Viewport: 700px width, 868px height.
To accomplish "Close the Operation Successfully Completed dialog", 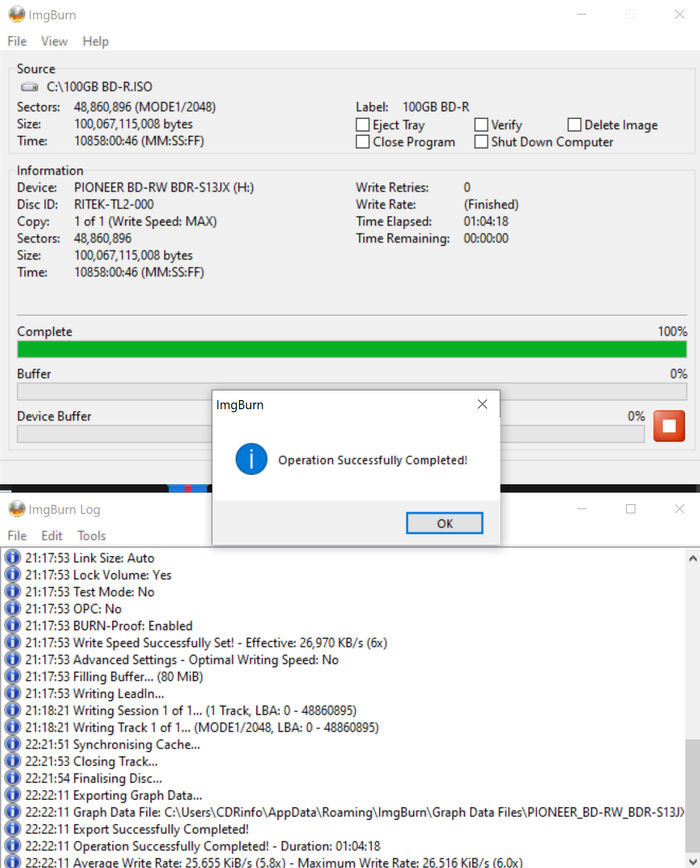I will click(482, 405).
